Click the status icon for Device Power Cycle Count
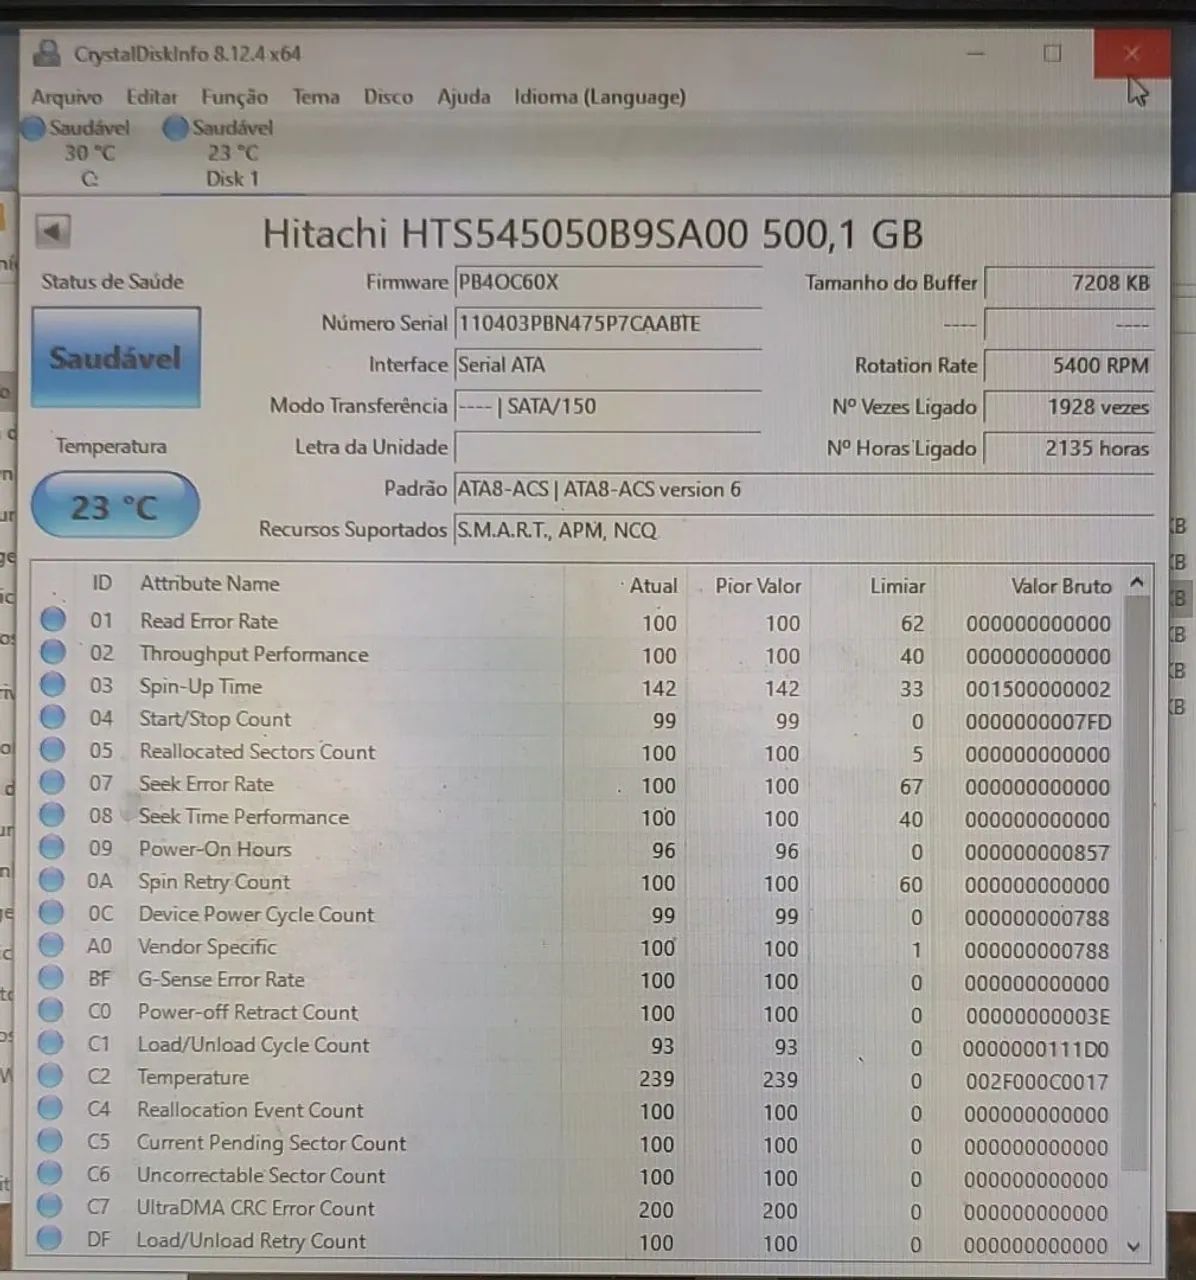Screen dimensions: 1196x1280 pyautogui.click(x=51, y=913)
